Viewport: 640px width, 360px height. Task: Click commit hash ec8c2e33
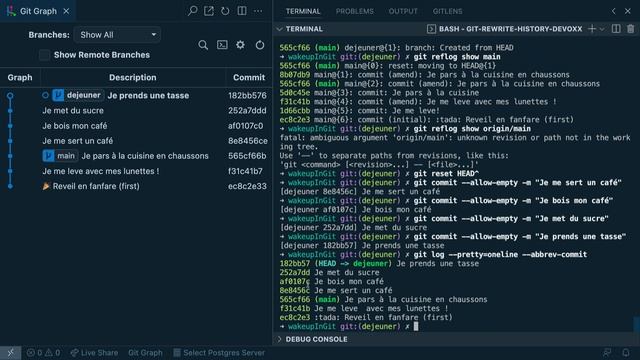(247, 186)
